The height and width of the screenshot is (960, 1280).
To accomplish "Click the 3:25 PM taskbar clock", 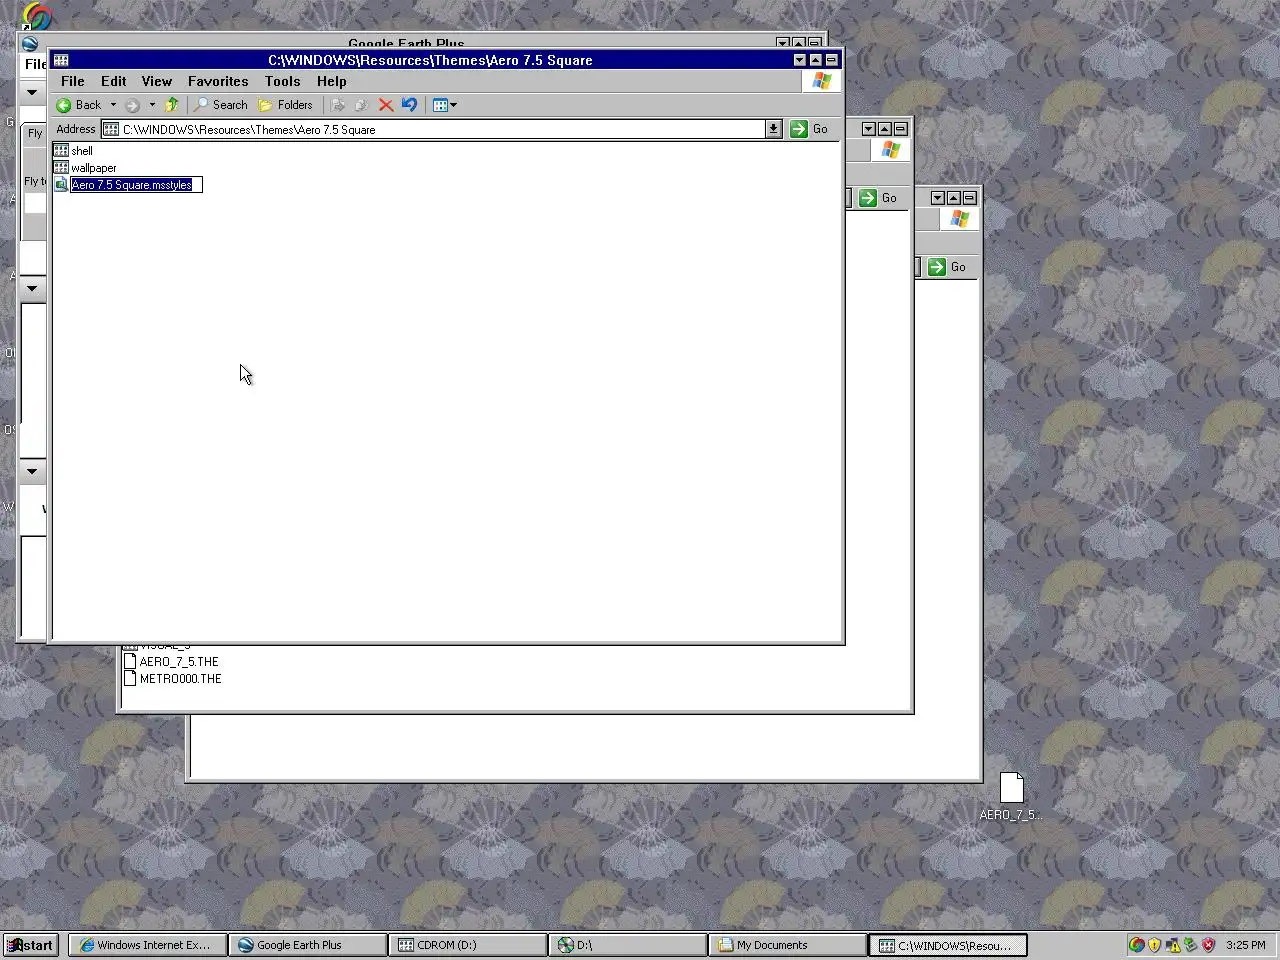I will [x=1245, y=945].
